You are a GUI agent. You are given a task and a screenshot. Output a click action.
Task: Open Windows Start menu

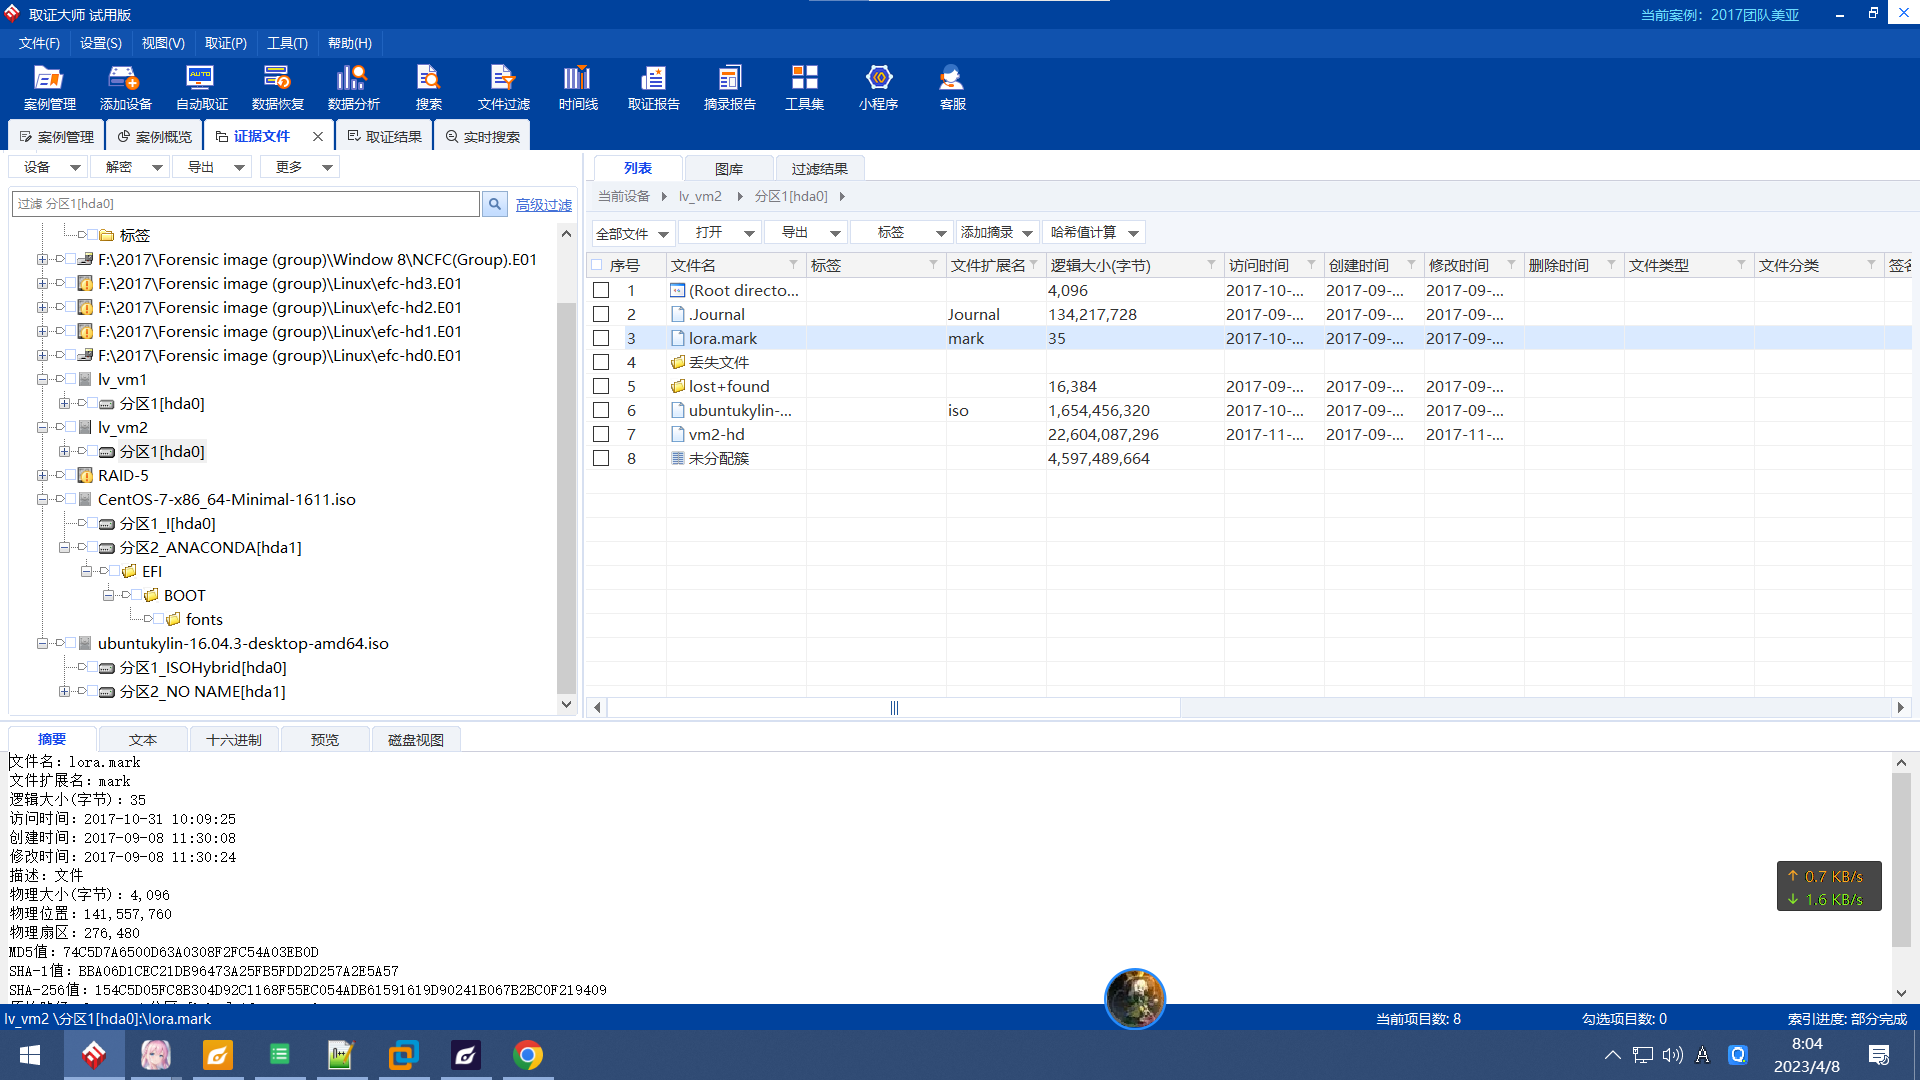click(30, 1055)
